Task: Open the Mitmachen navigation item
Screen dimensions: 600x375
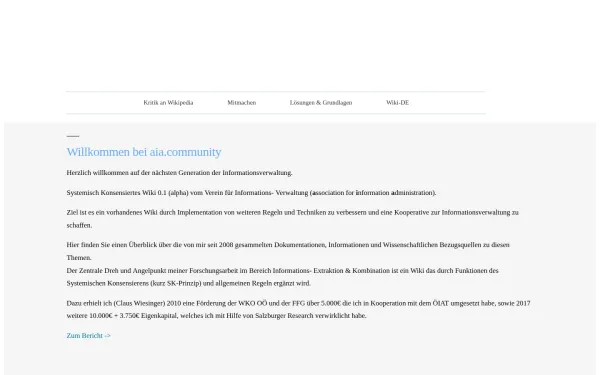Action: coord(241,103)
